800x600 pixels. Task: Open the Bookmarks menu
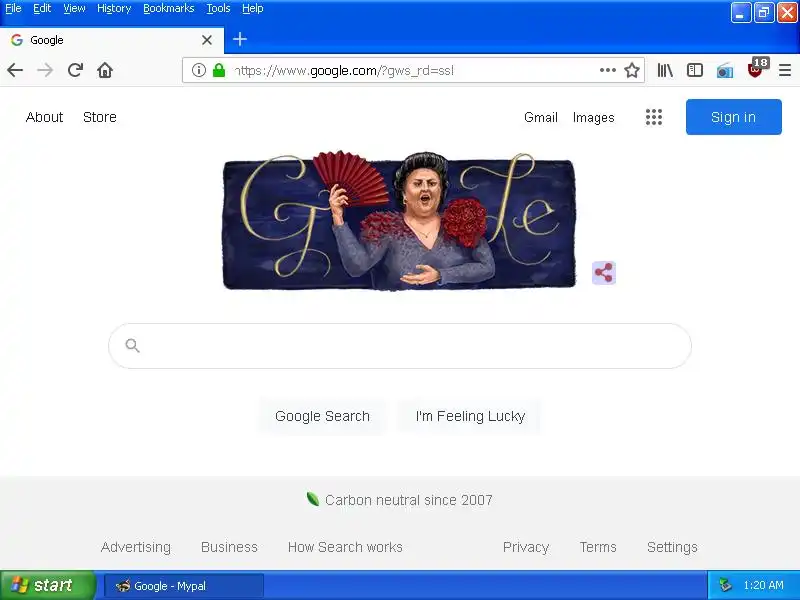[x=168, y=8]
